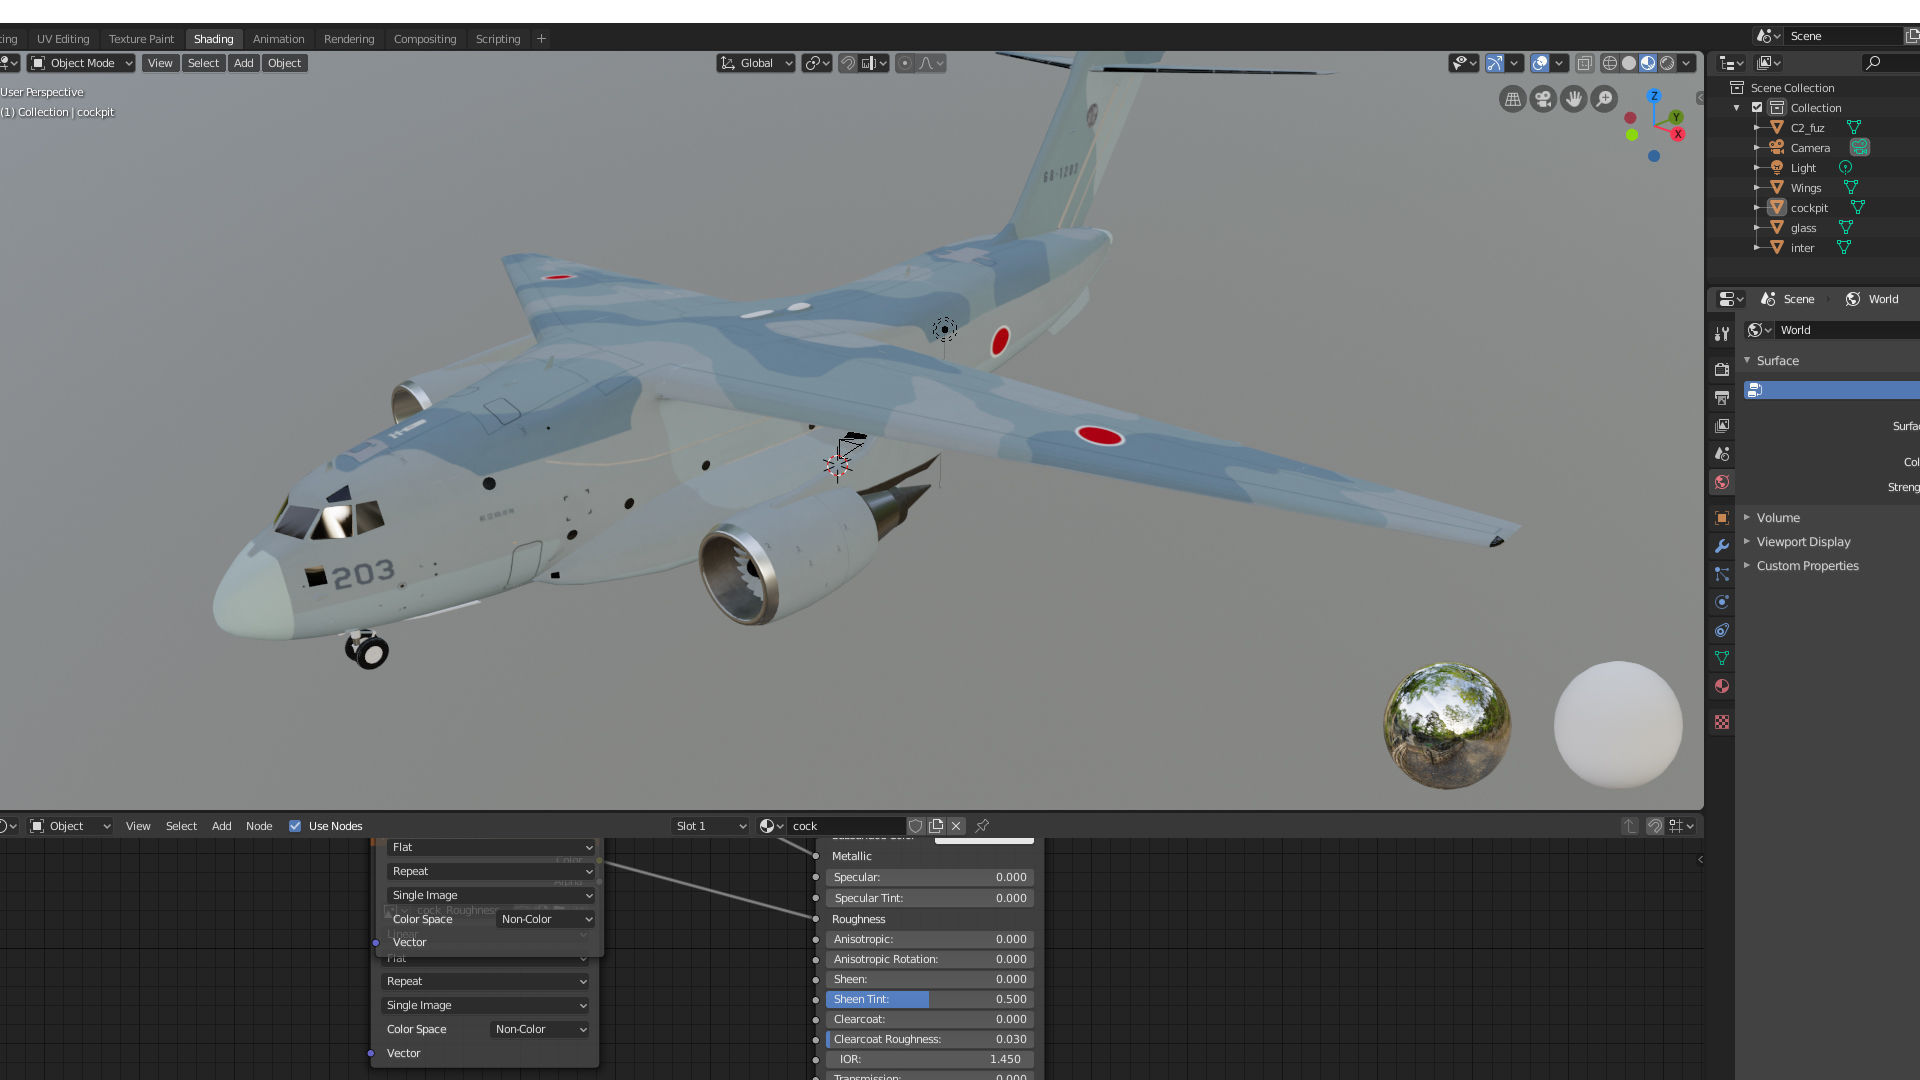Toggle orthographic grid view button in viewport
The width and height of the screenshot is (1920, 1080).
click(x=1513, y=99)
